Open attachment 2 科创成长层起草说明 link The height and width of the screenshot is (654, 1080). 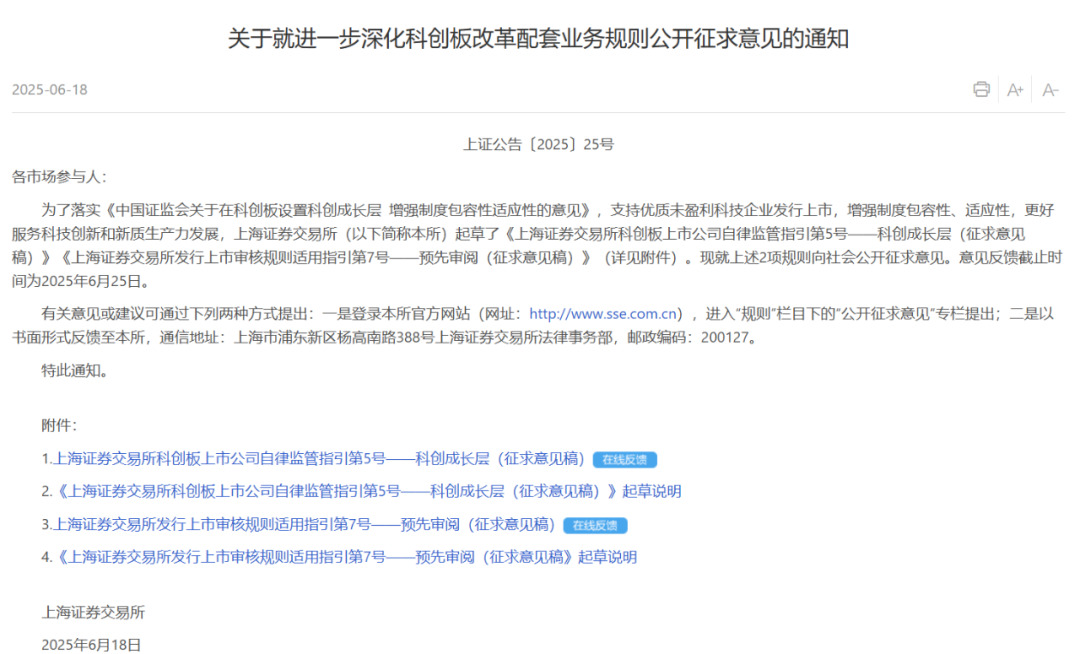tap(367, 492)
